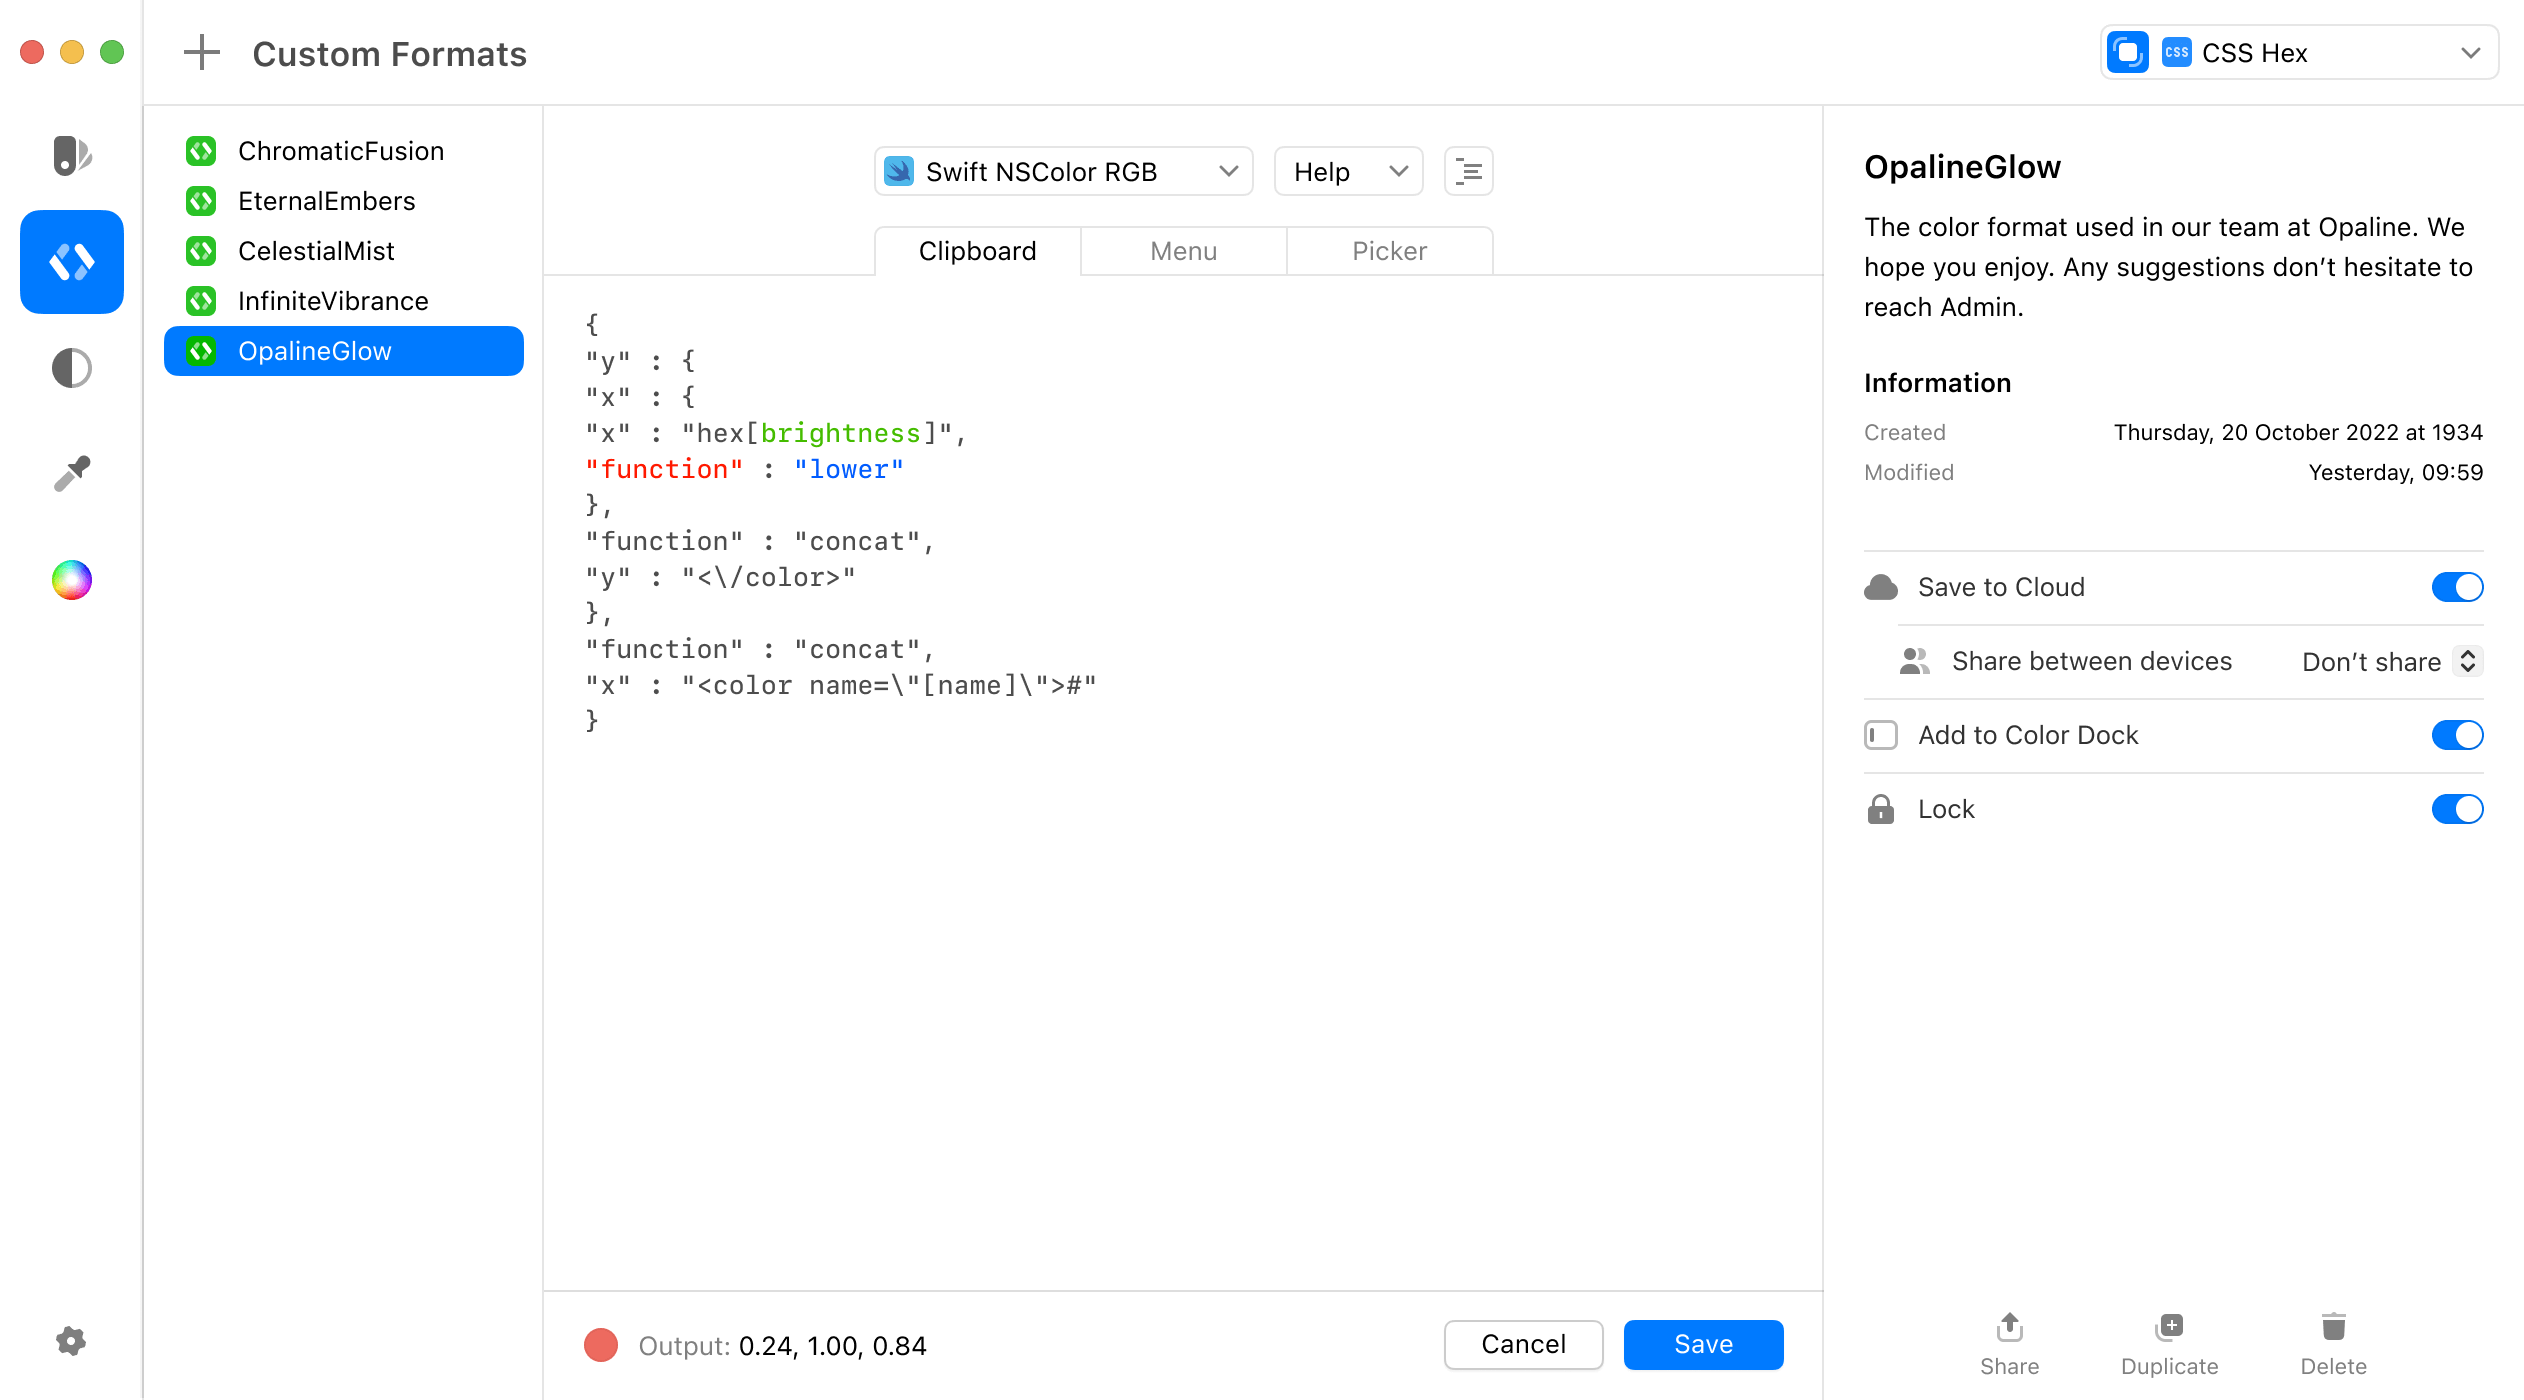This screenshot has width=2524, height=1400.
Task: Click the Lock padlock icon
Action: point(1881,809)
